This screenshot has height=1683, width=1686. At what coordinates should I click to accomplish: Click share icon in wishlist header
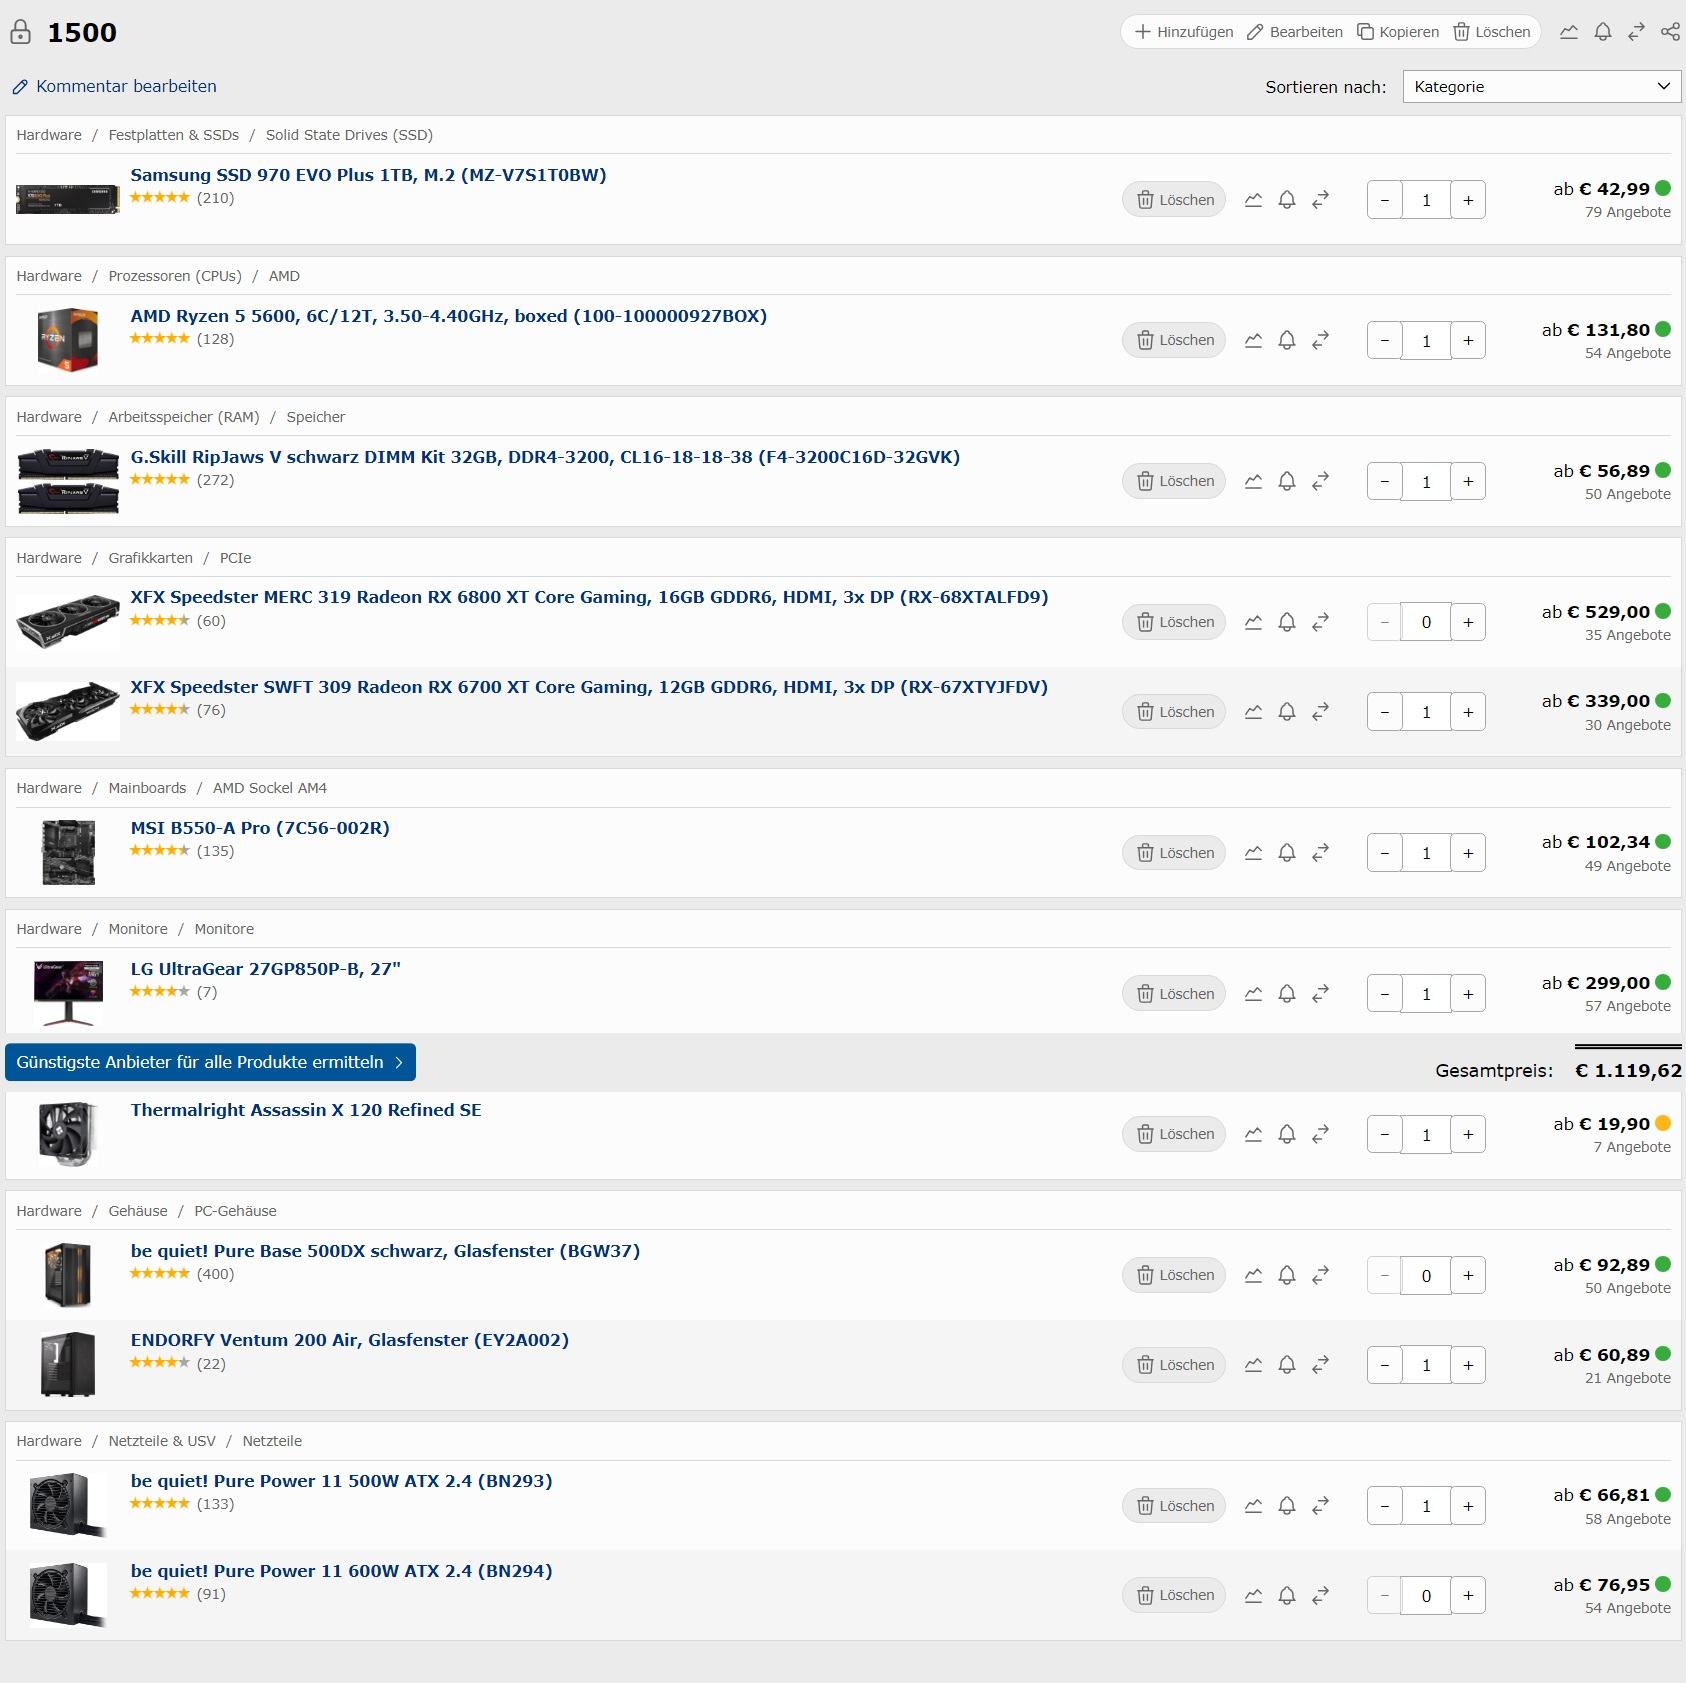pos(1670,32)
